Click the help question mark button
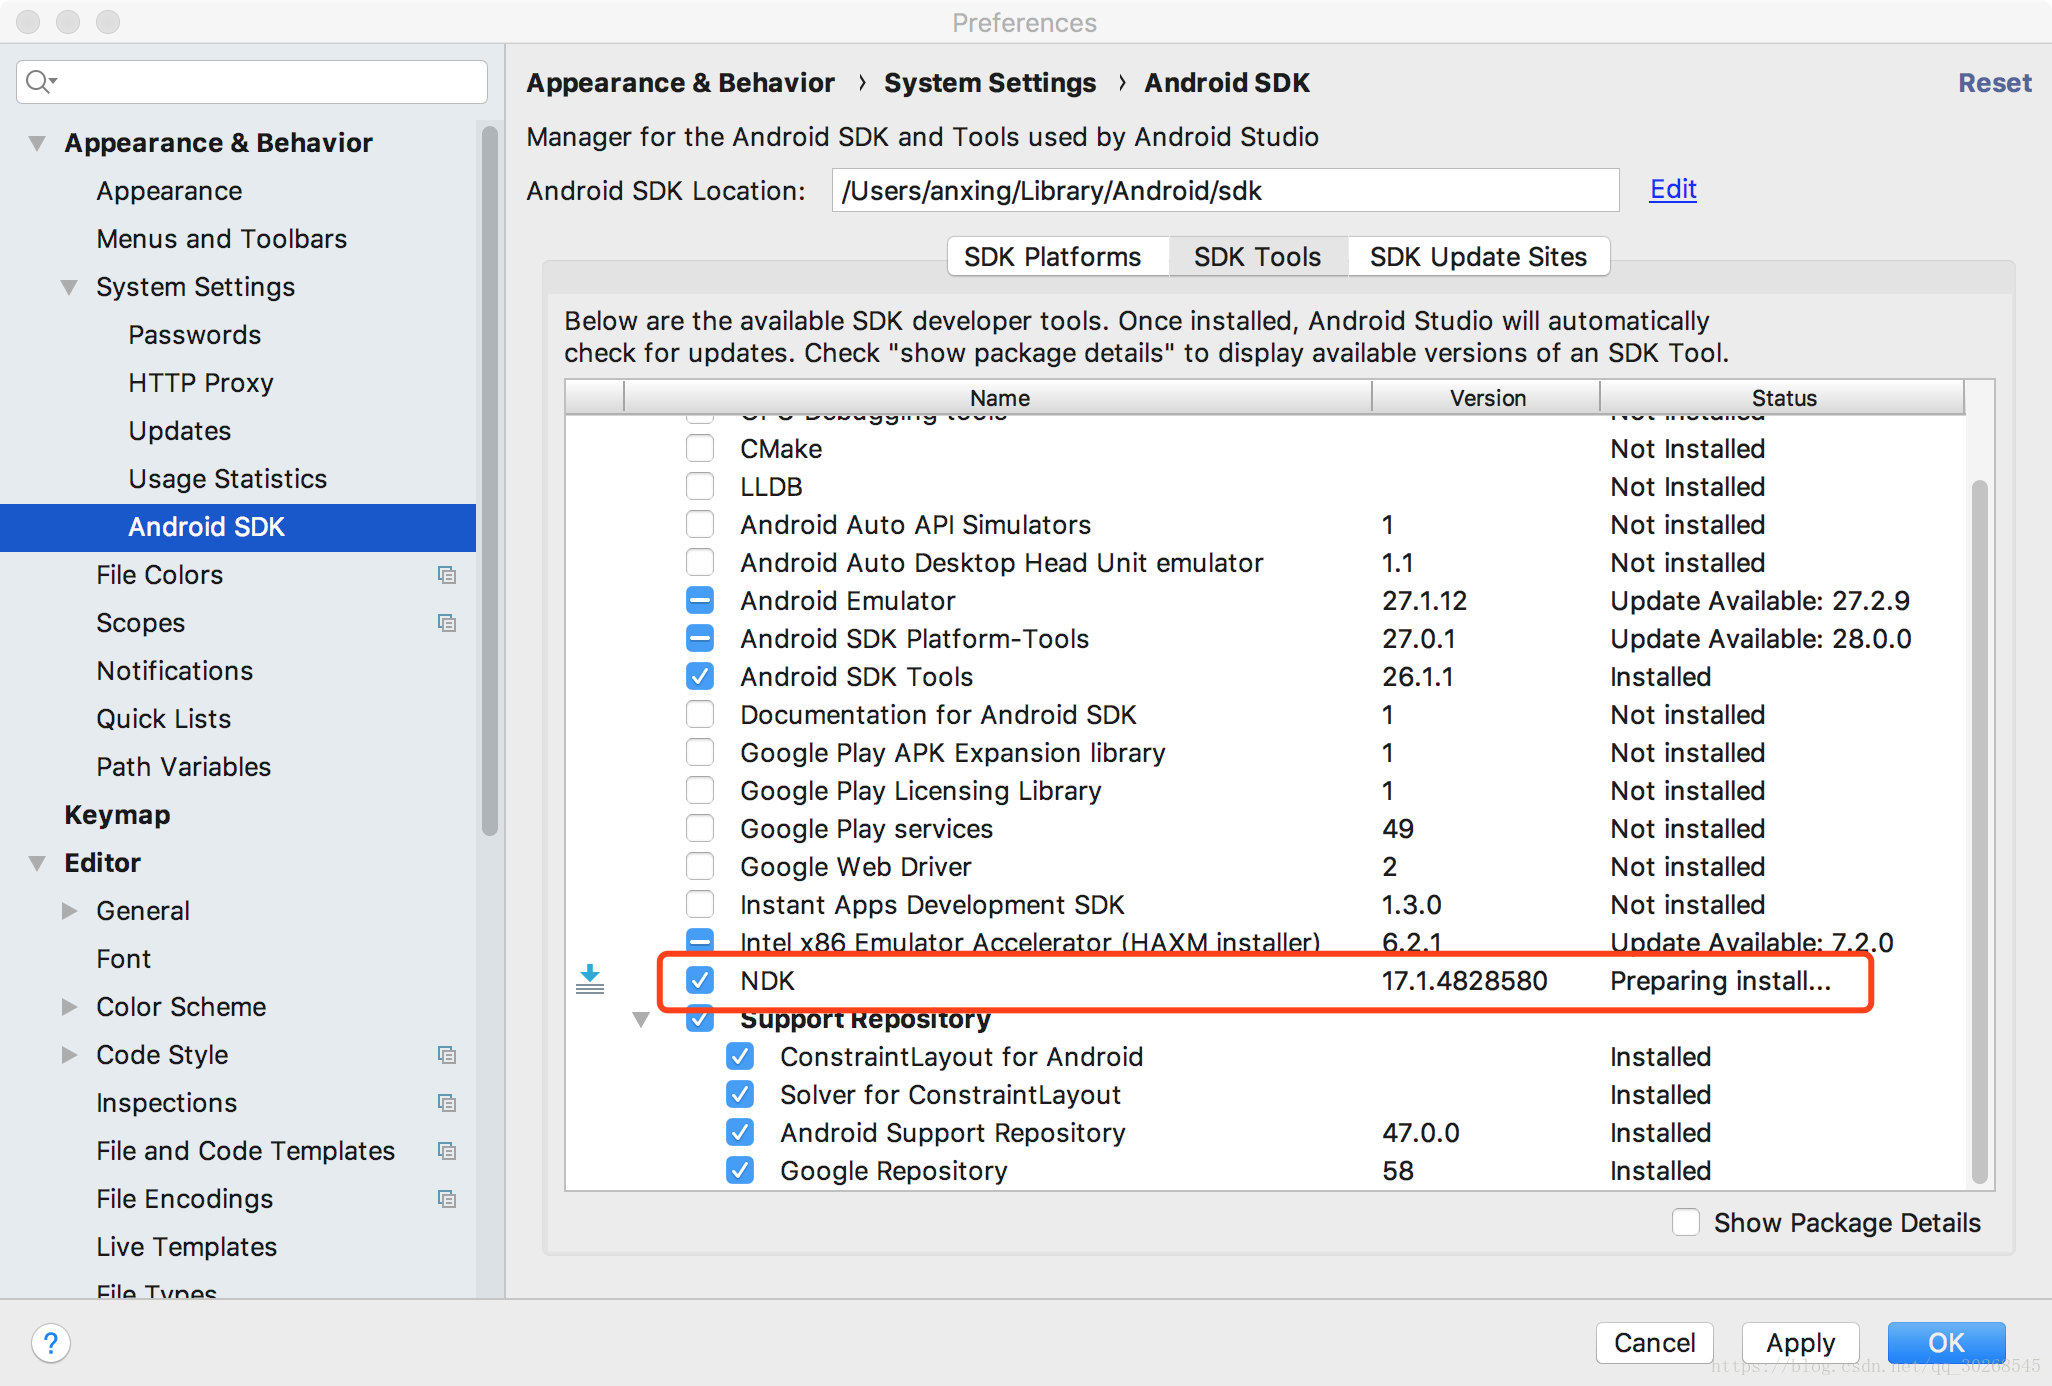 (x=51, y=1342)
